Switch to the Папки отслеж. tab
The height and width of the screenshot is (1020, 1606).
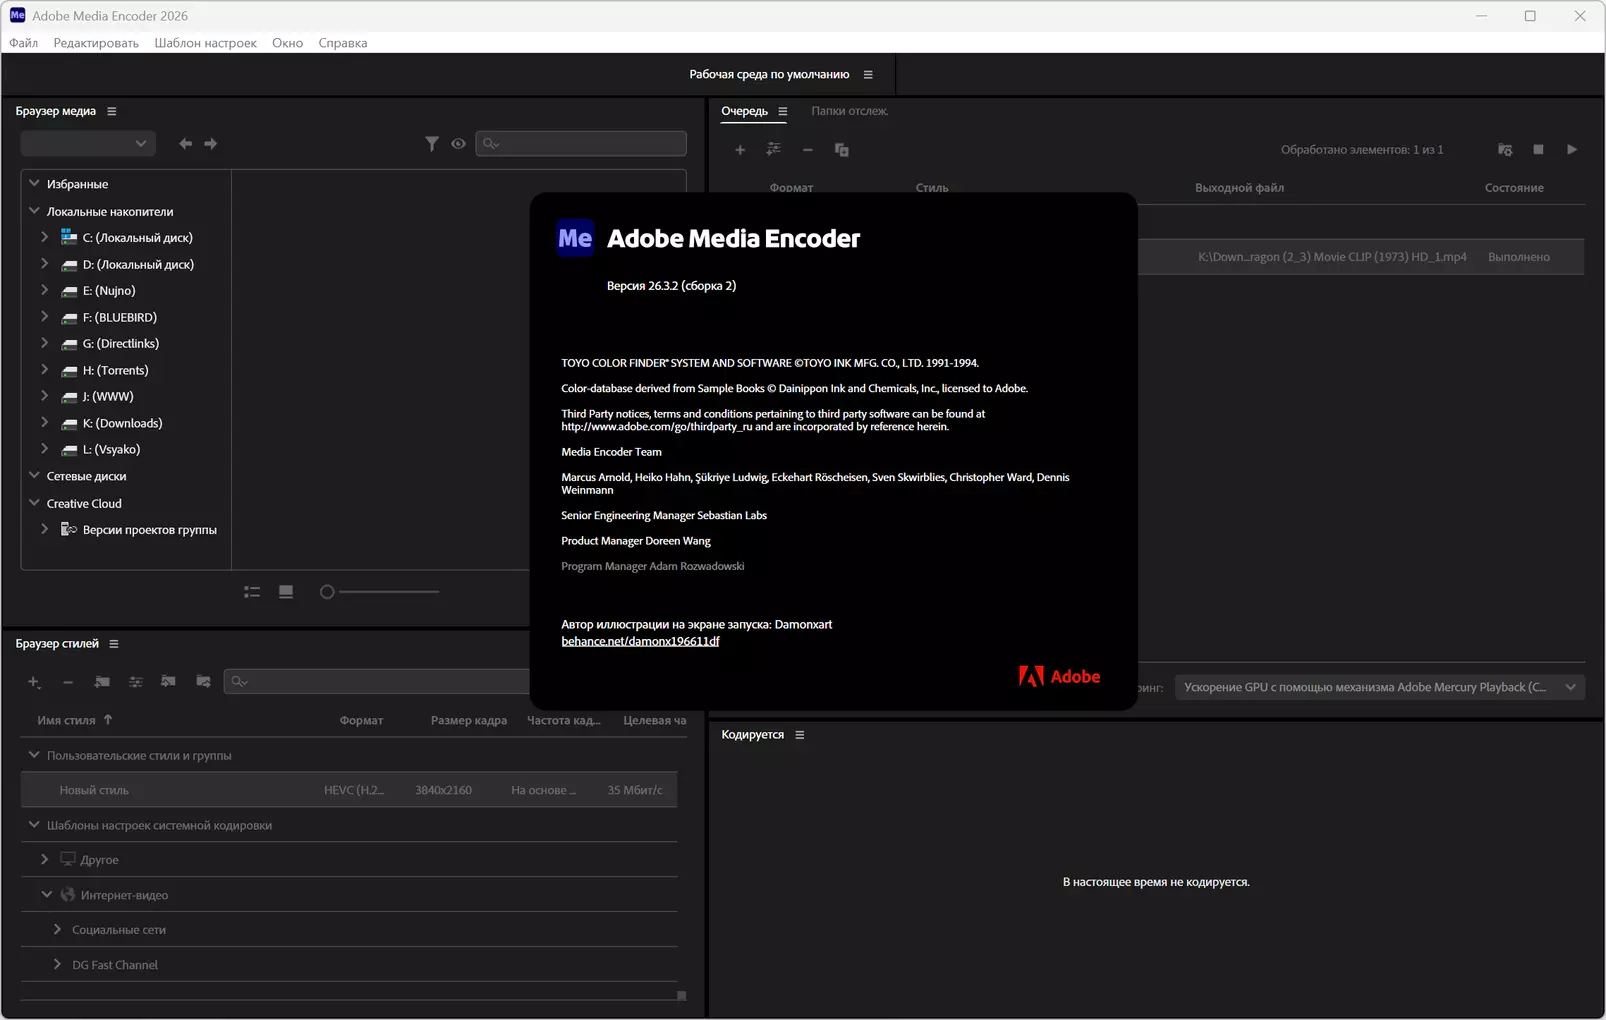pos(849,111)
